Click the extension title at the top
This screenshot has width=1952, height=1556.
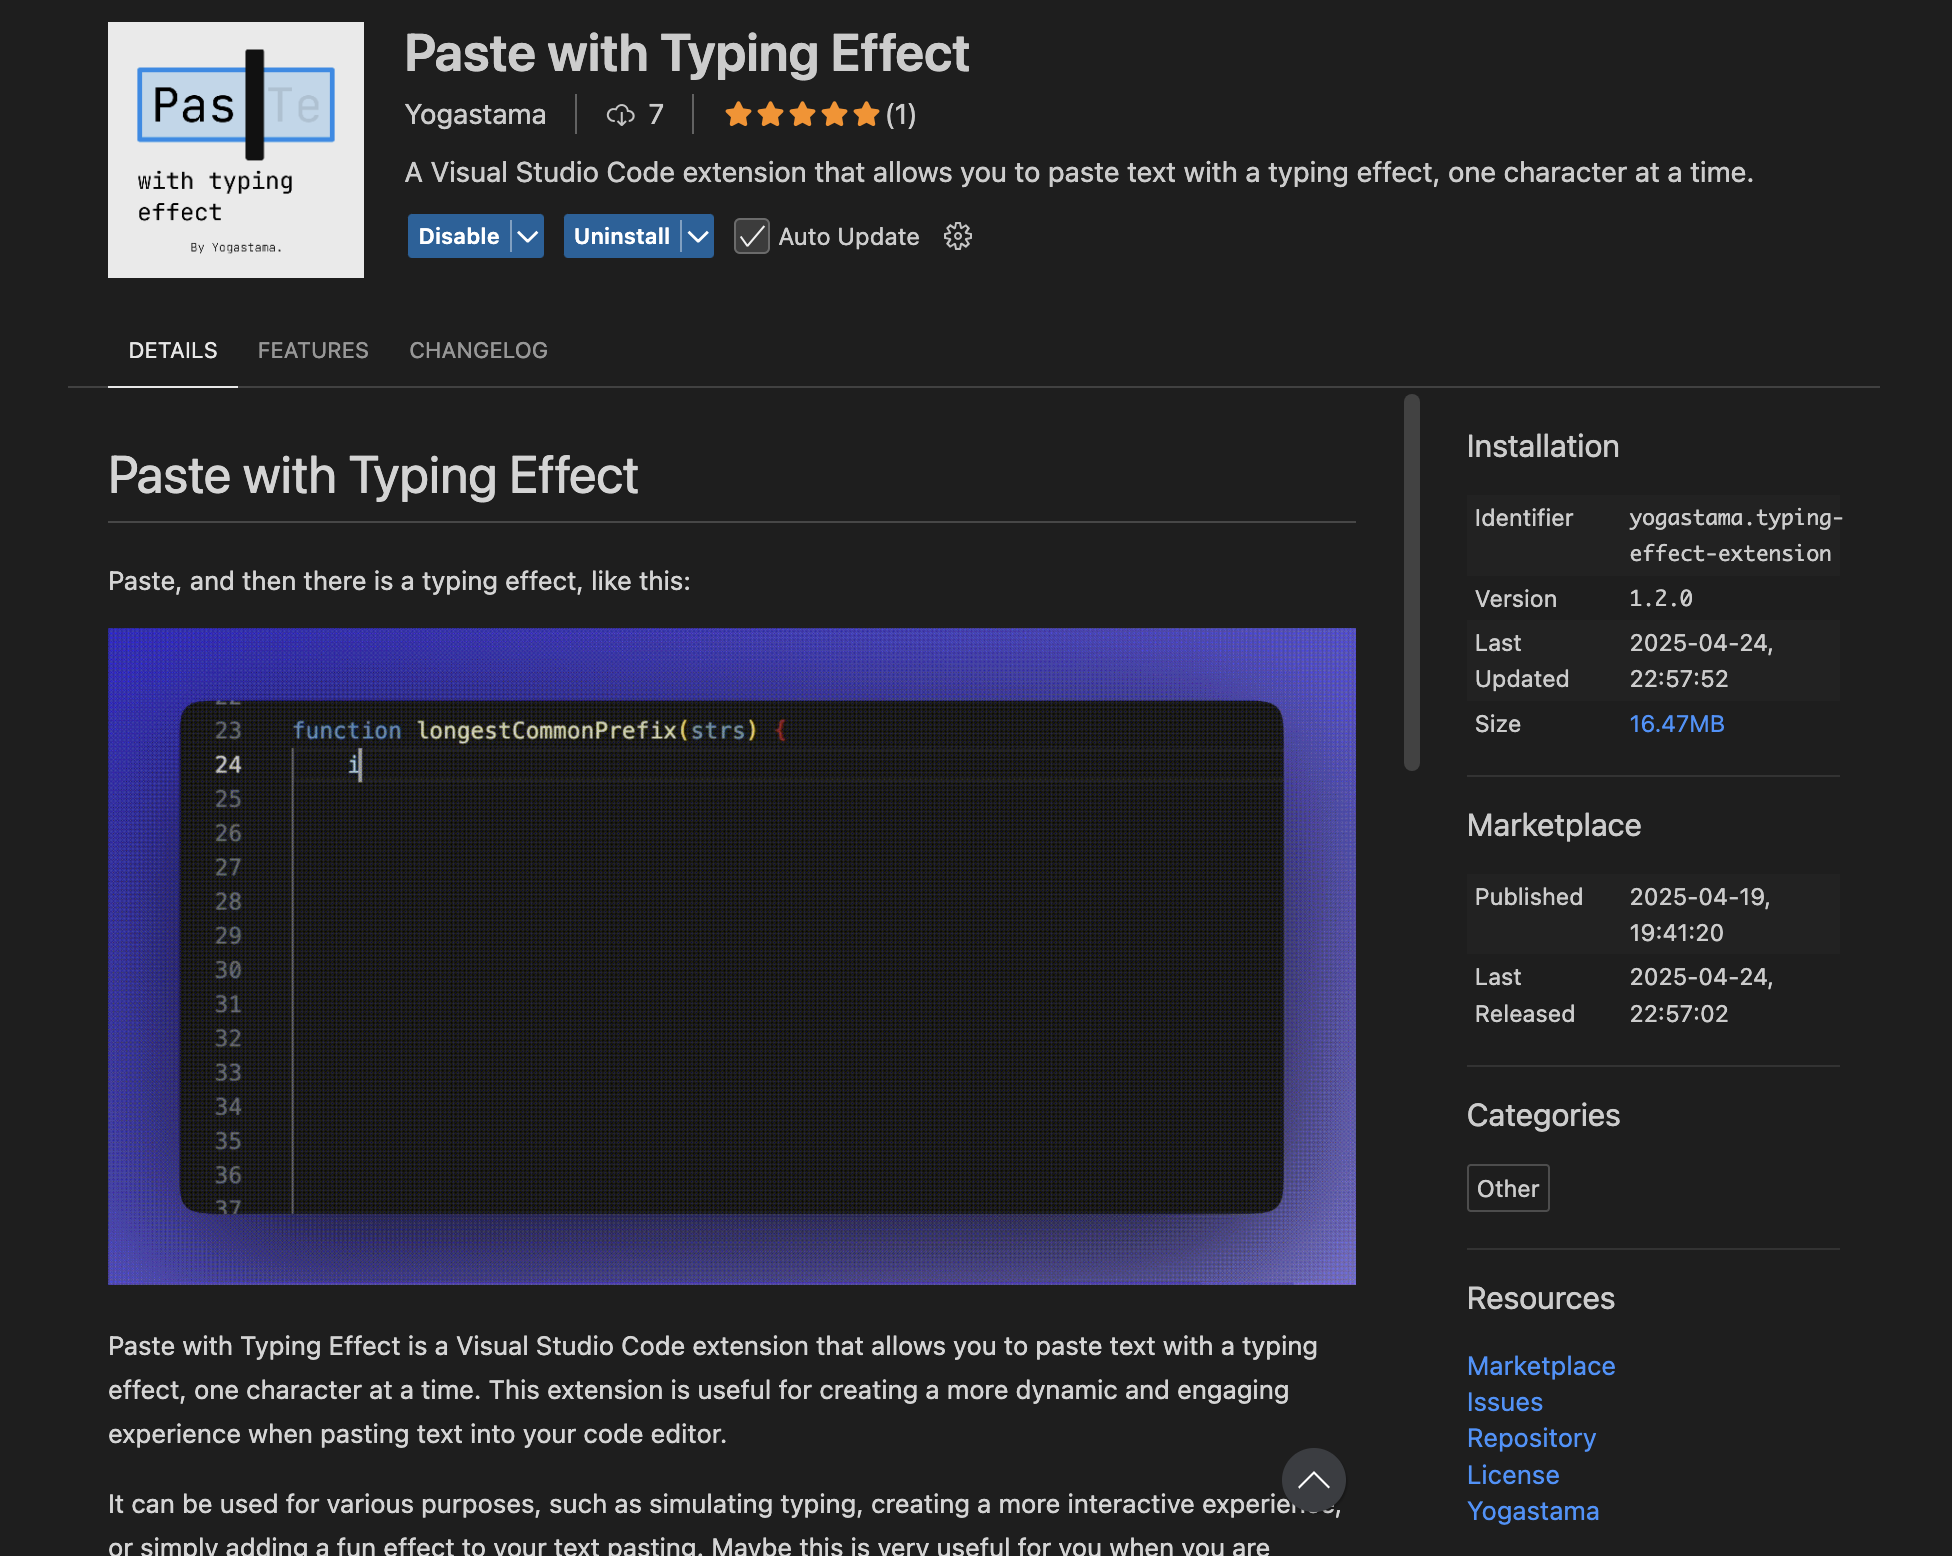pyautogui.click(x=687, y=54)
